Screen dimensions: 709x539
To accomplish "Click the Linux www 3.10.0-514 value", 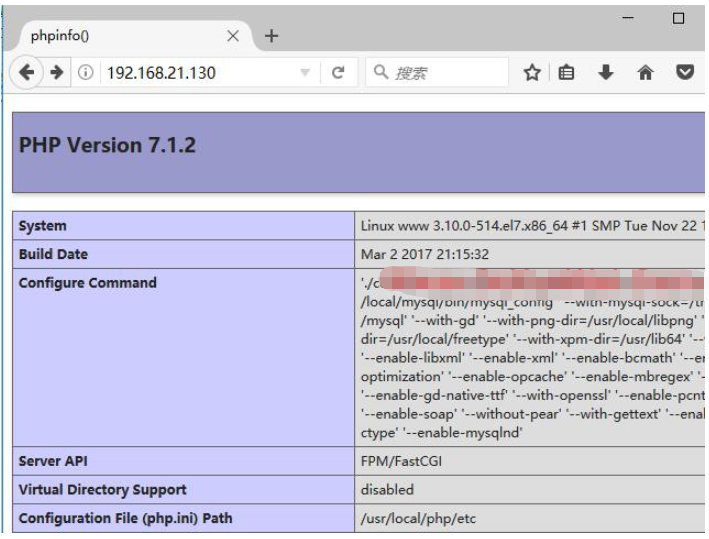I will pos(532,226).
